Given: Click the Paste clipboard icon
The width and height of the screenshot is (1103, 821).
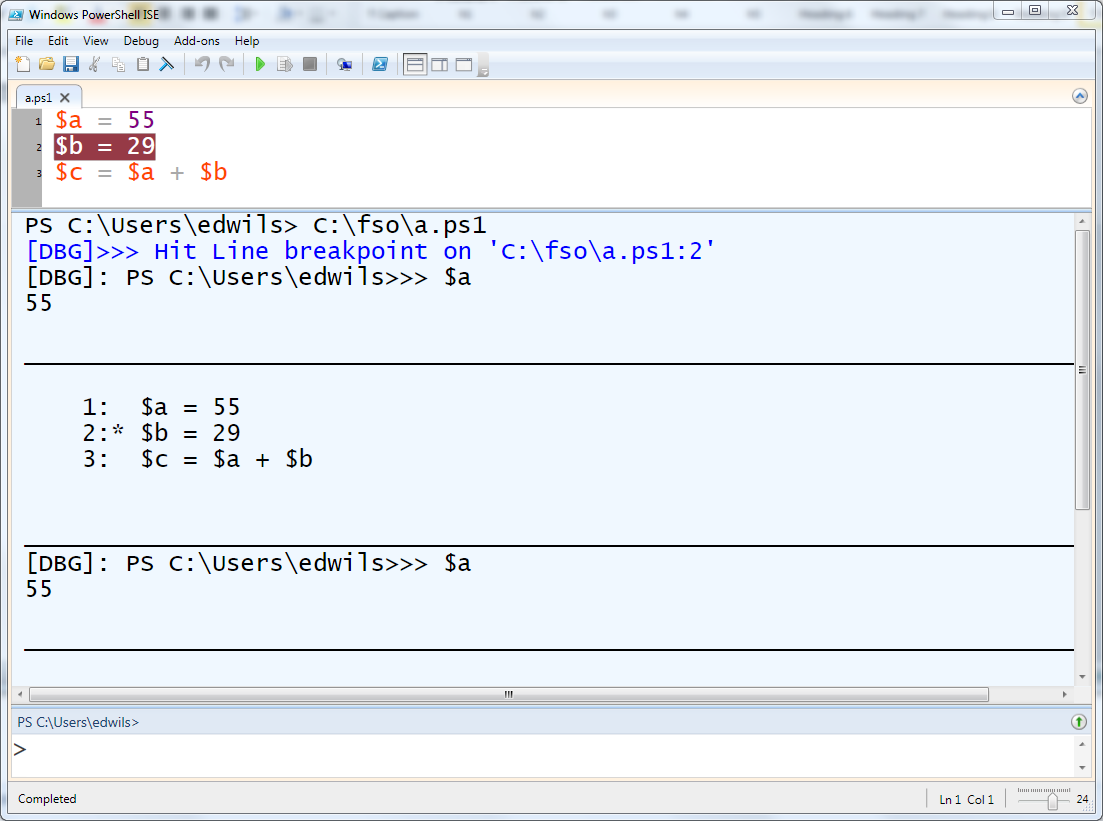Looking at the screenshot, I should [x=143, y=65].
